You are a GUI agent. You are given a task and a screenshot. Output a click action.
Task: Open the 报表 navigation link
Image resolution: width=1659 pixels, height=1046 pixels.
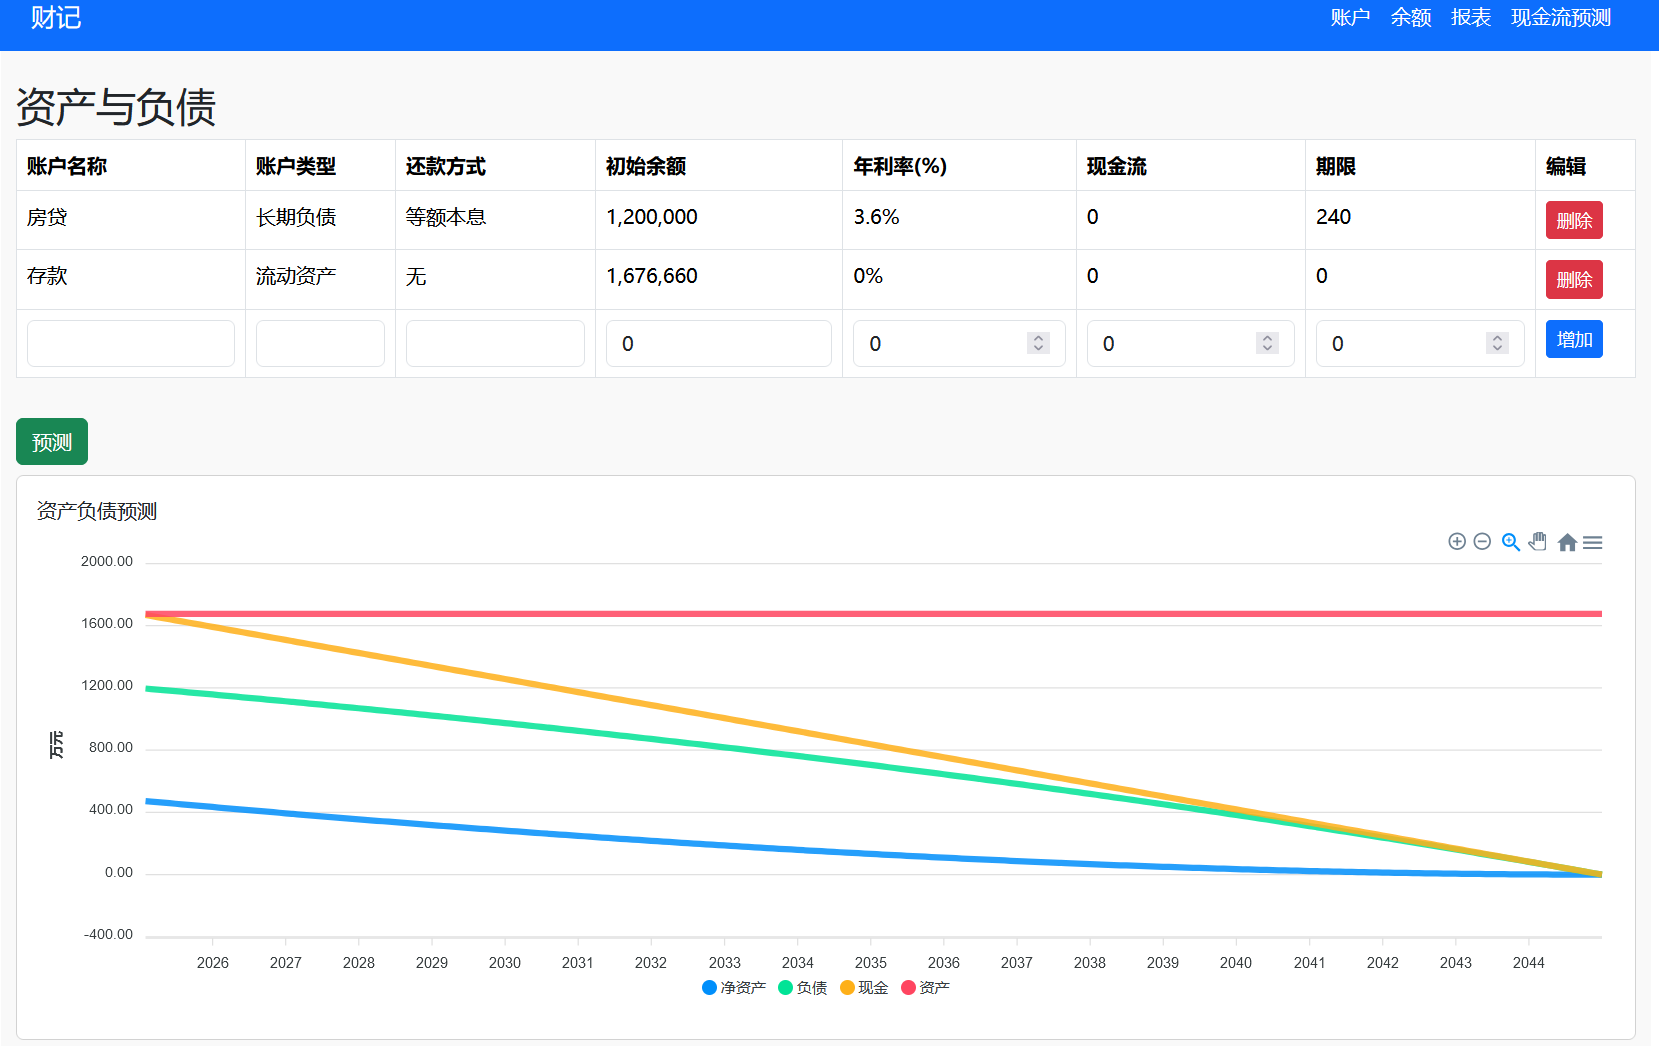1470,18
